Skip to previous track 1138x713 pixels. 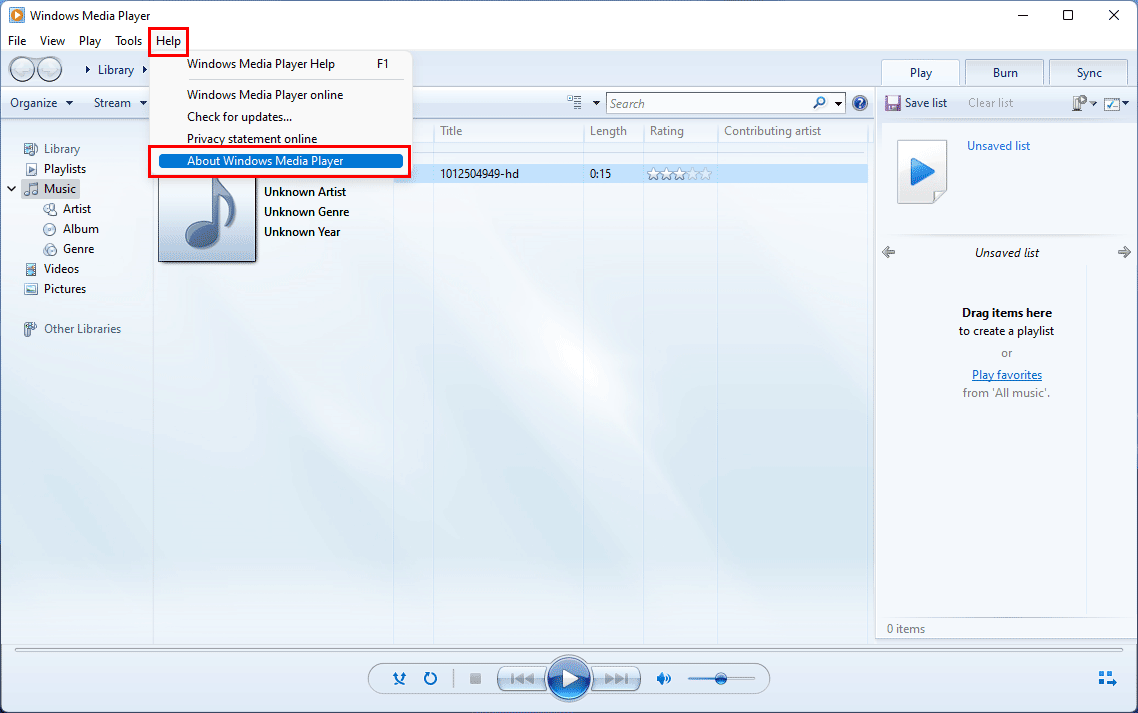click(523, 679)
